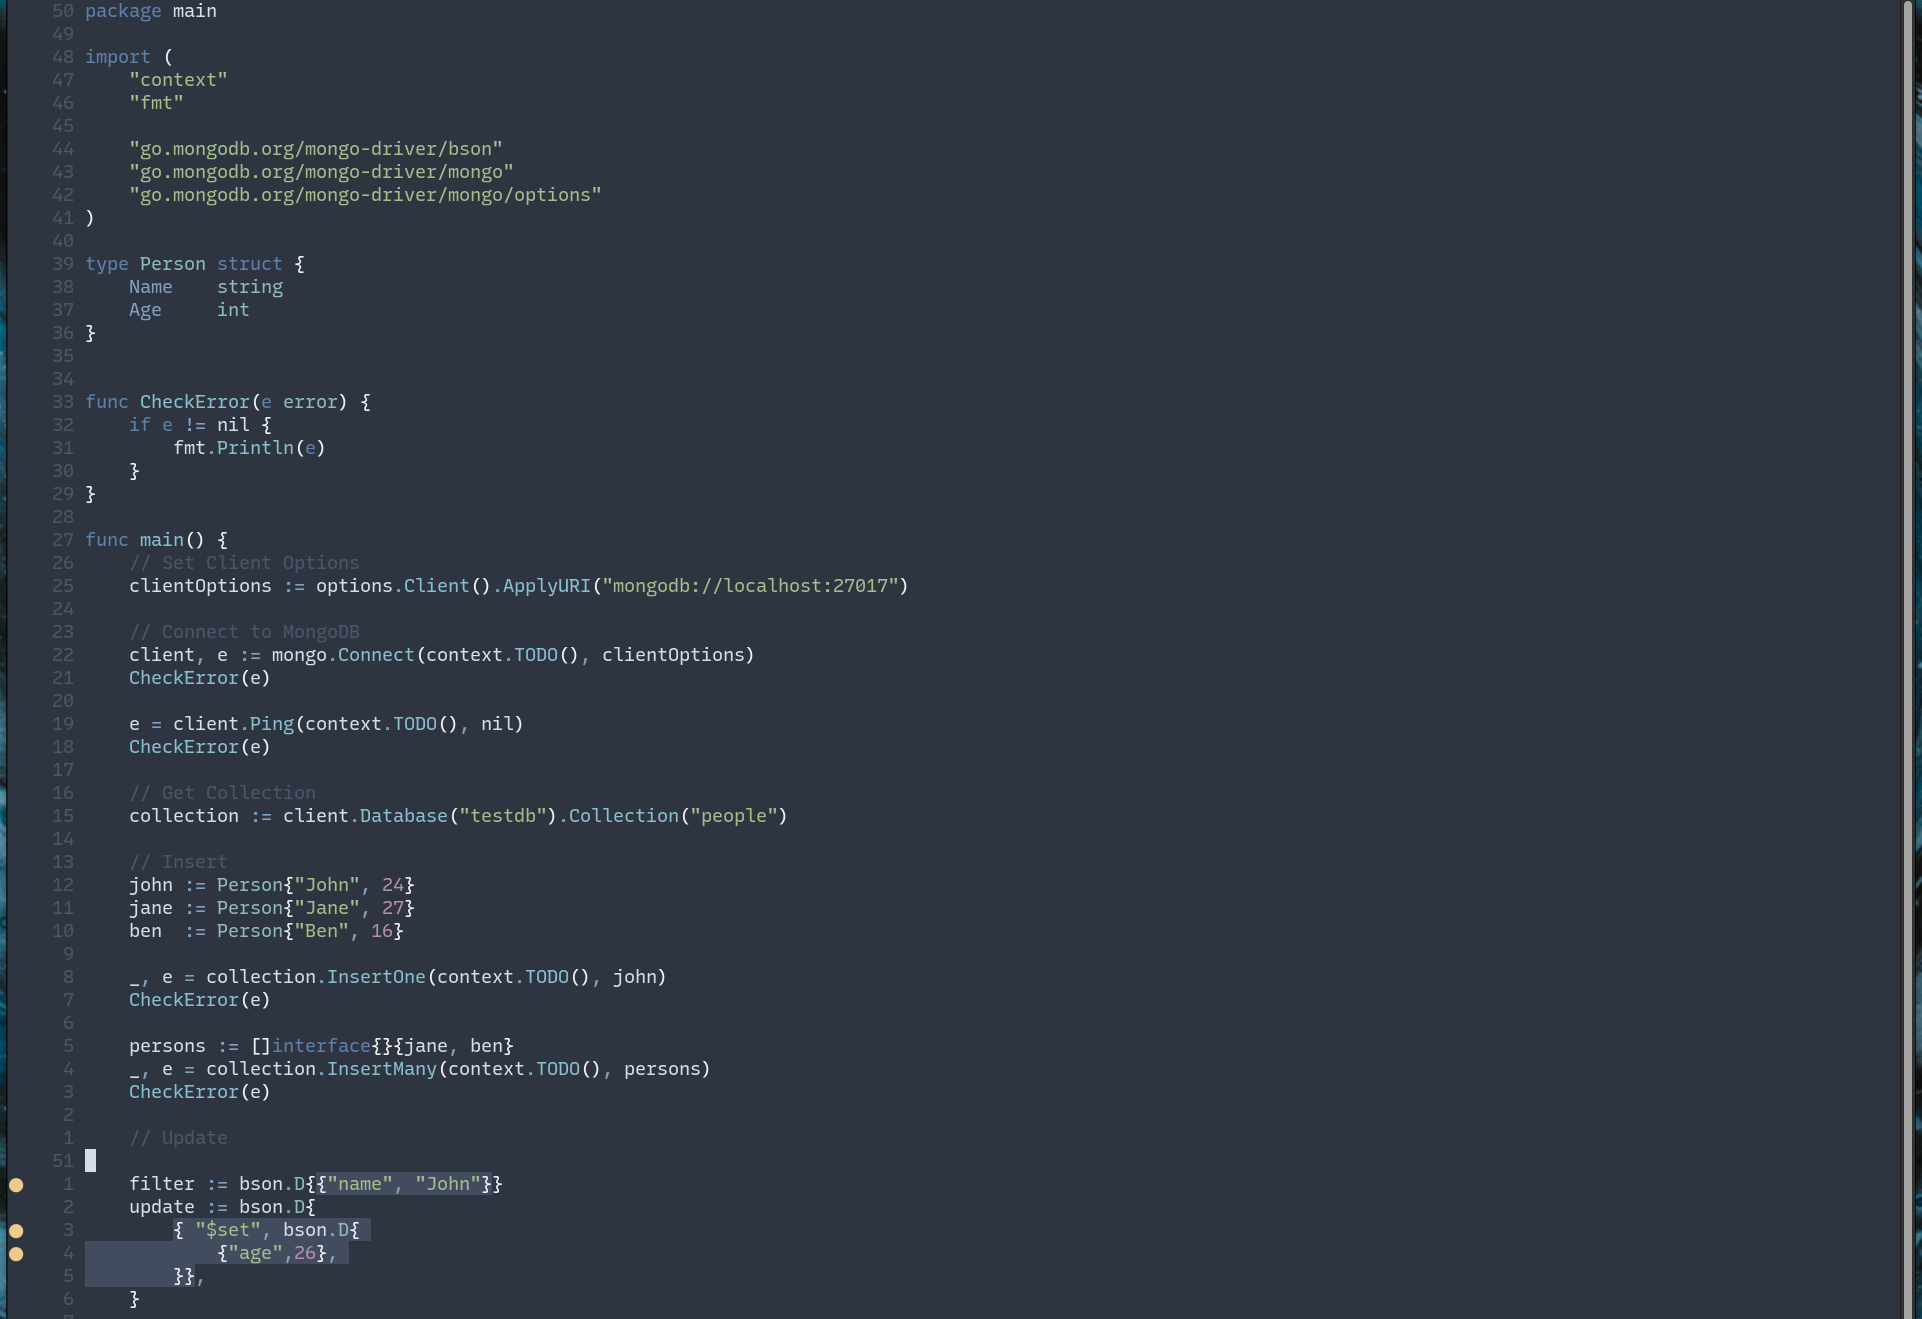Place cursor on the CheckError function name definition
The image size is (1922, 1319).
click(194, 402)
